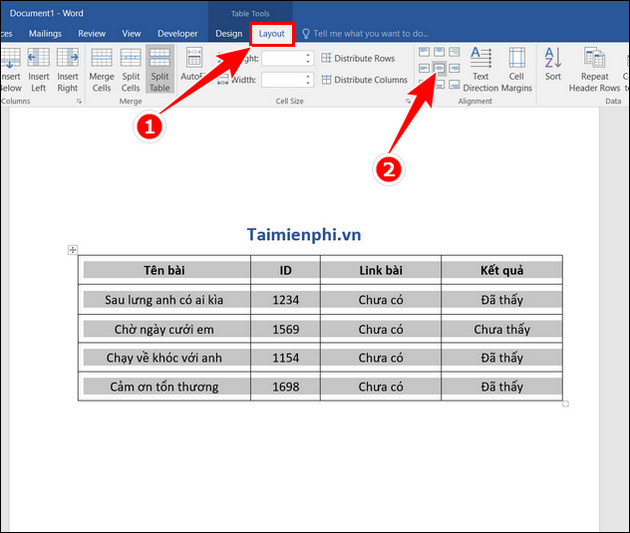Click the 'Tên bài' header cell
The image size is (630, 533).
(164, 270)
